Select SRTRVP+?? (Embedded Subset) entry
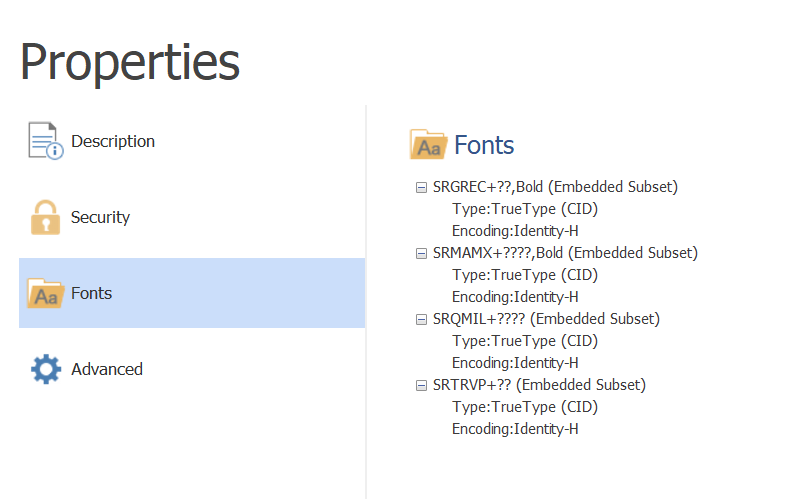The width and height of the screenshot is (793, 499). coord(539,385)
